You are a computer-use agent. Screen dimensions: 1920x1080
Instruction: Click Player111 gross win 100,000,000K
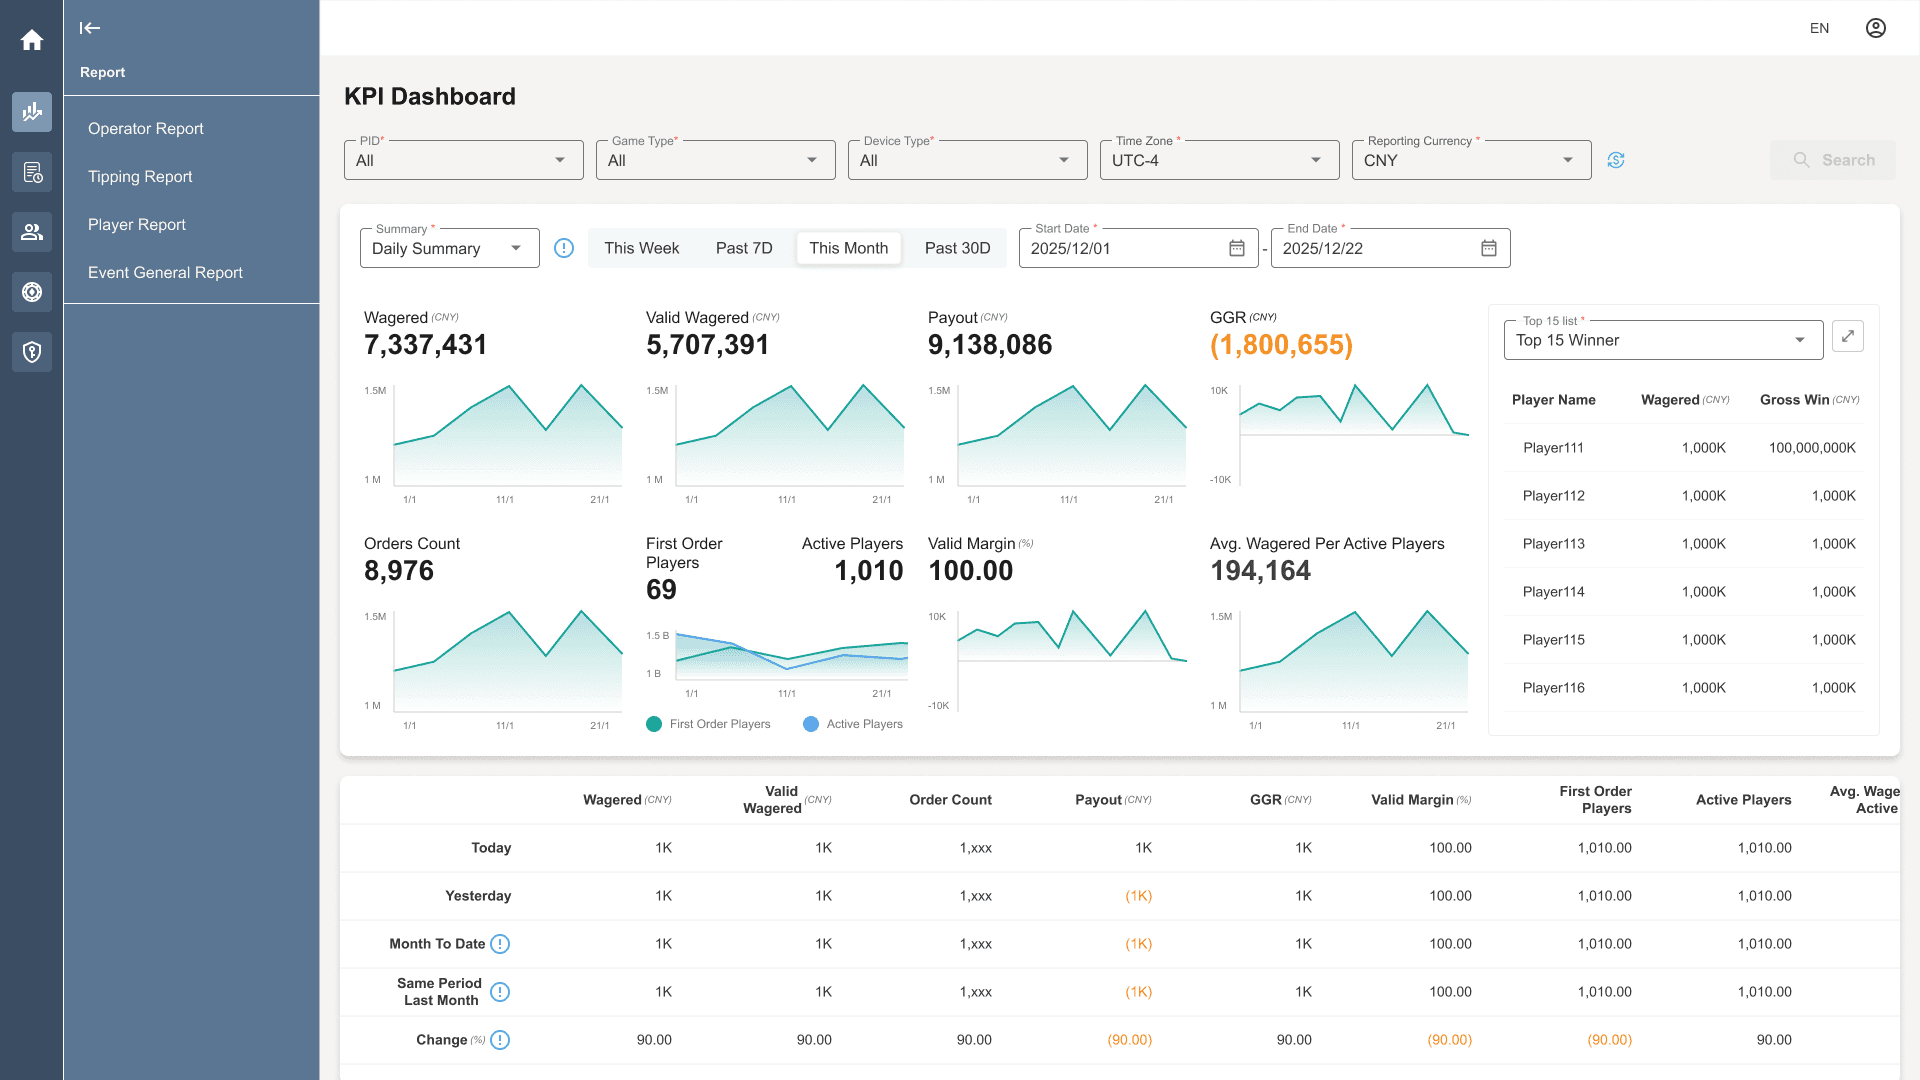point(1812,448)
